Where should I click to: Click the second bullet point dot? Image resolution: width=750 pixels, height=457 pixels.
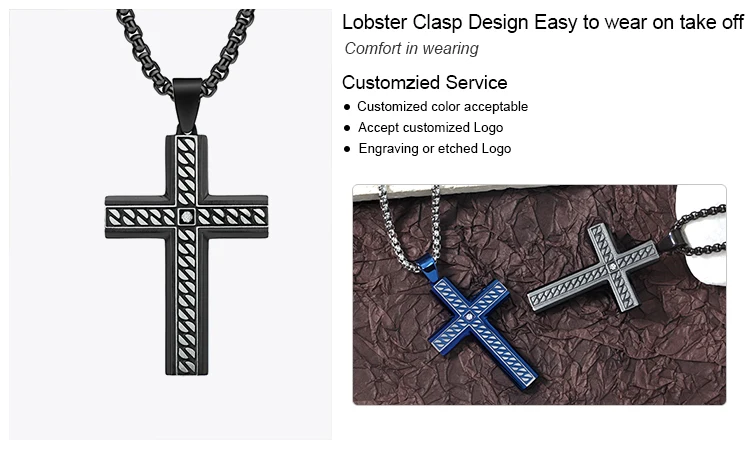tap(347, 128)
